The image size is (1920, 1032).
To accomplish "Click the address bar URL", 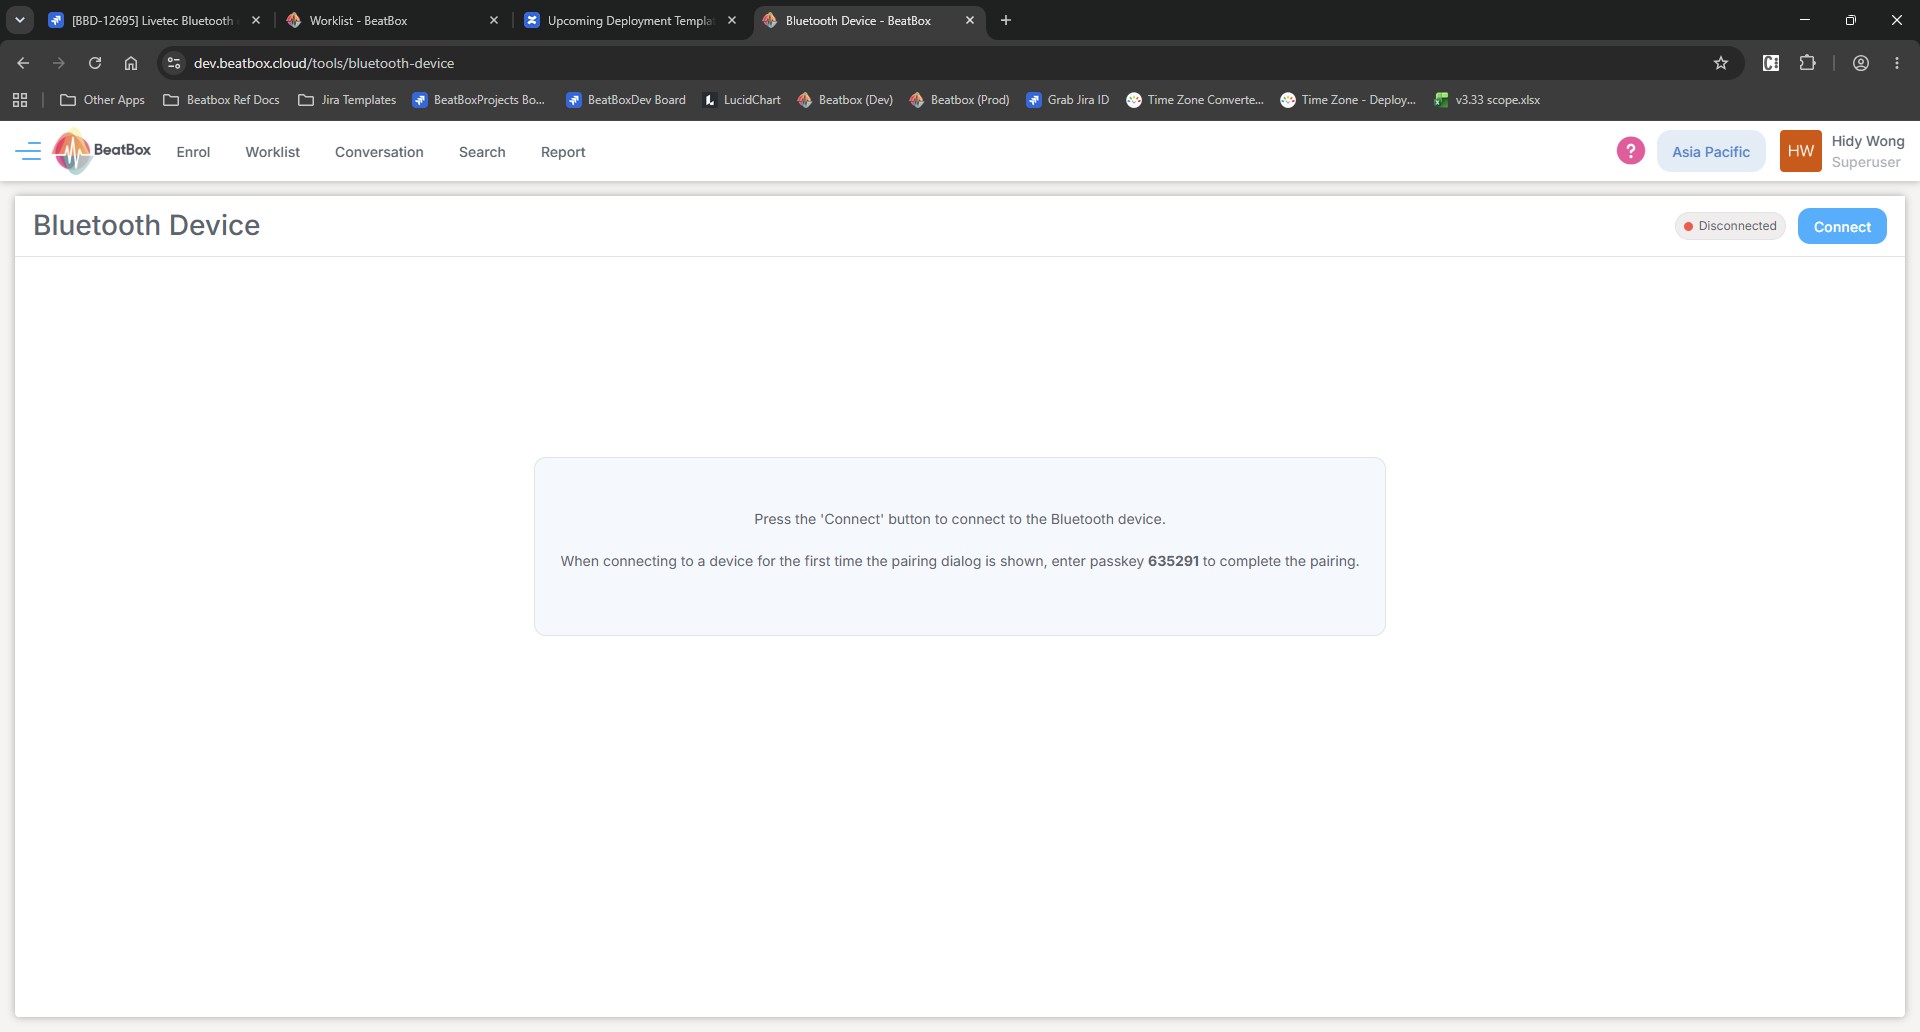I will tap(324, 63).
